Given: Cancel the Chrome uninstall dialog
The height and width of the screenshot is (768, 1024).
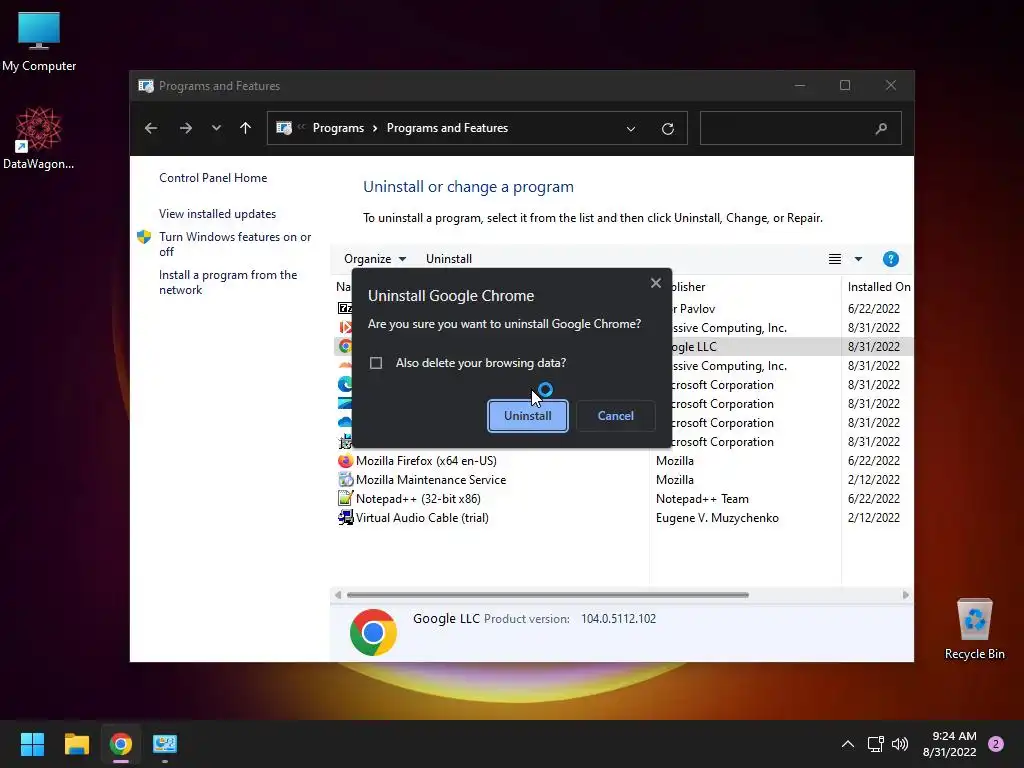Looking at the screenshot, I should pos(615,416).
